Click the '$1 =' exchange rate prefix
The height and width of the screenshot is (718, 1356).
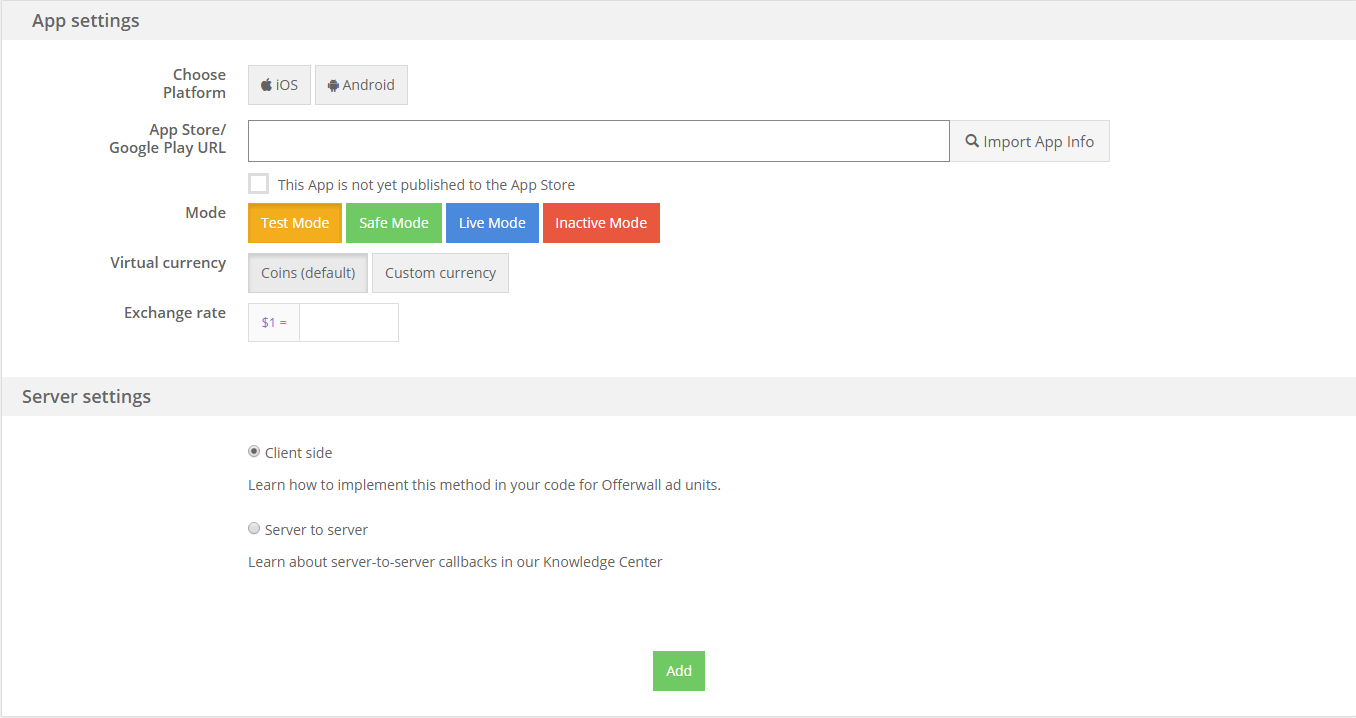coord(274,322)
